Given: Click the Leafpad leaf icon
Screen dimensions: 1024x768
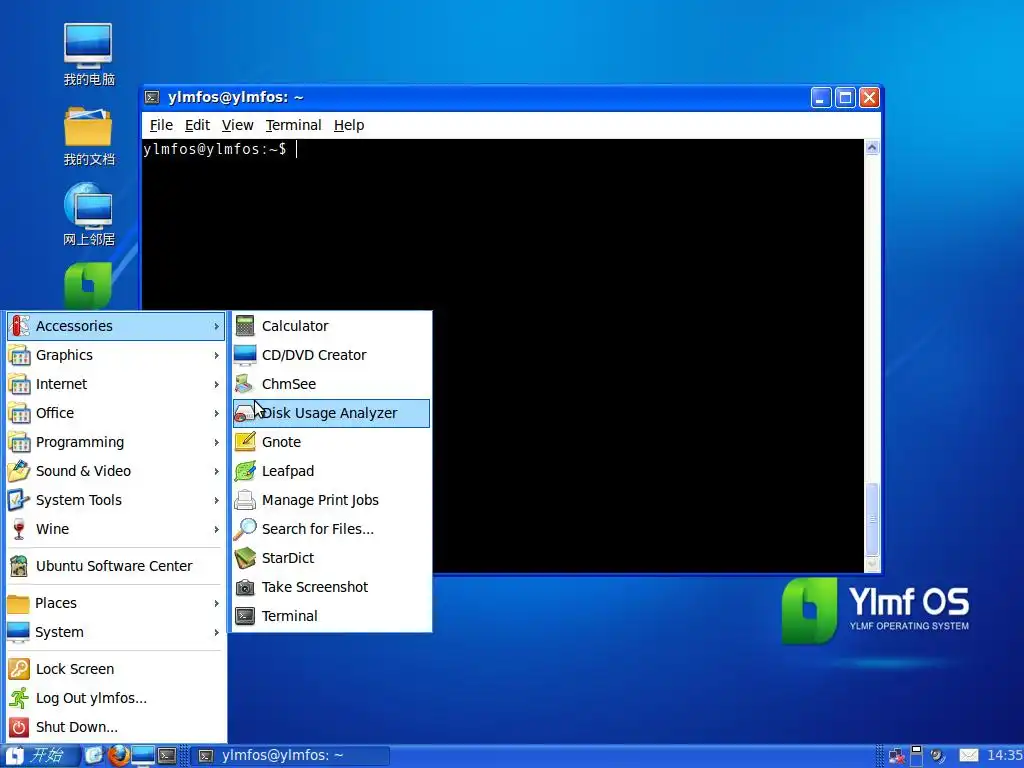Looking at the screenshot, I should [245, 471].
